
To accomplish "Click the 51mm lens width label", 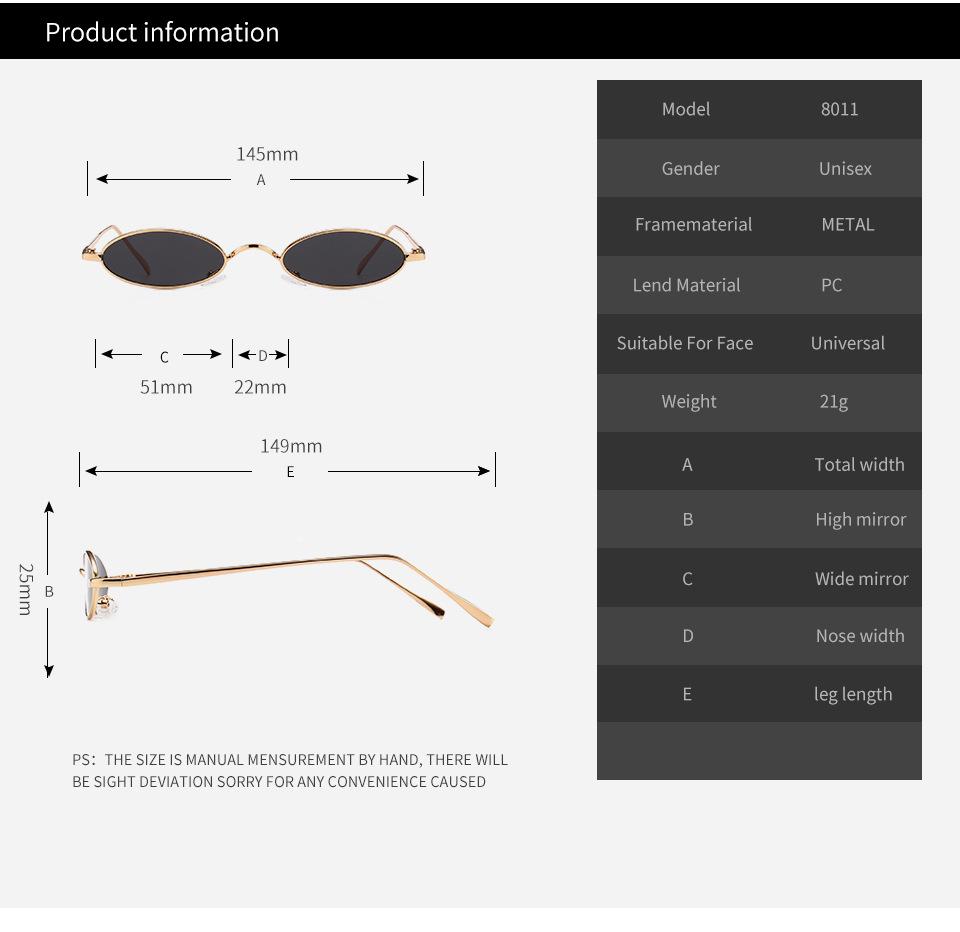I will point(166,387).
